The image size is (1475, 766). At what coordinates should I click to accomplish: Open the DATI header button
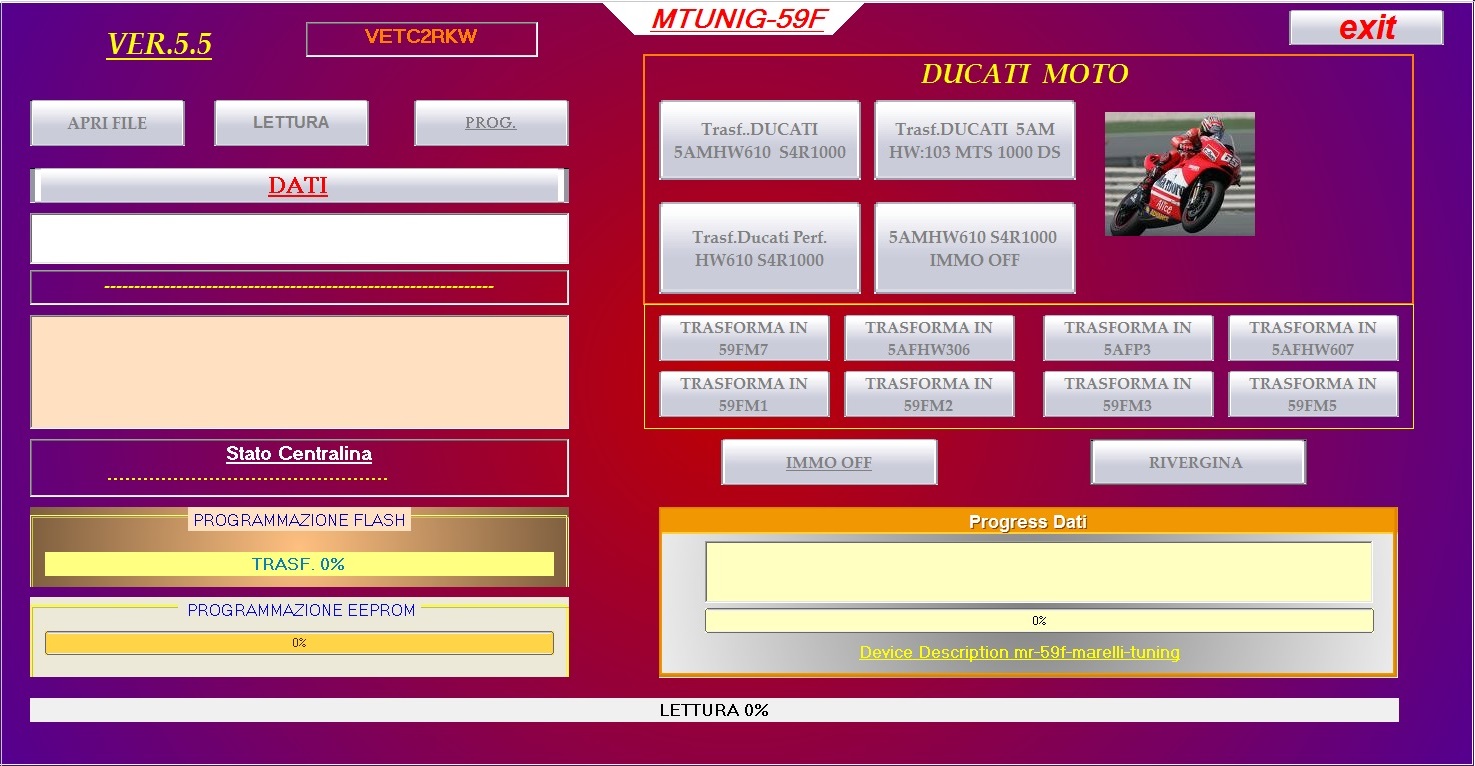(x=299, y=186)
